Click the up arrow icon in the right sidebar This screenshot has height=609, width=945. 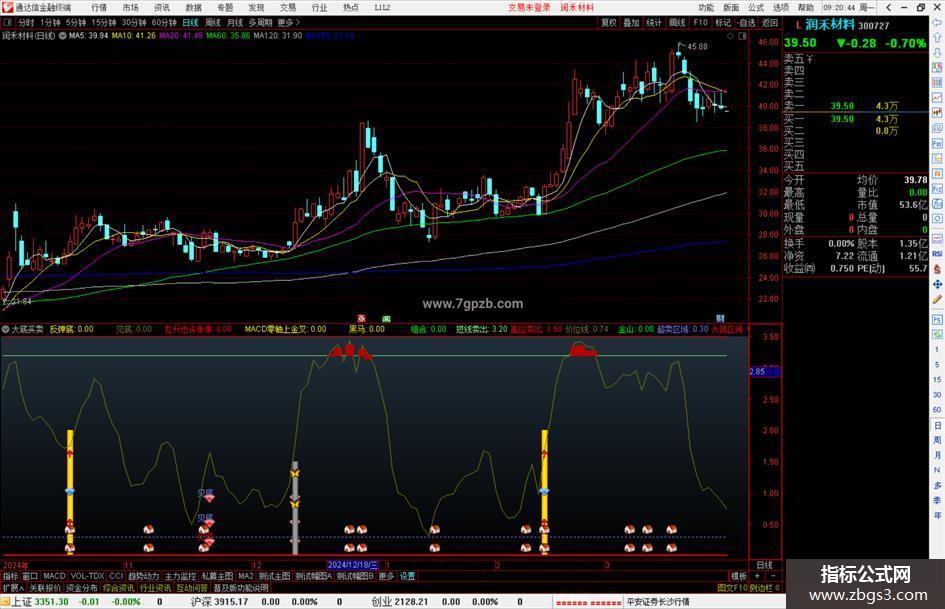937,37
